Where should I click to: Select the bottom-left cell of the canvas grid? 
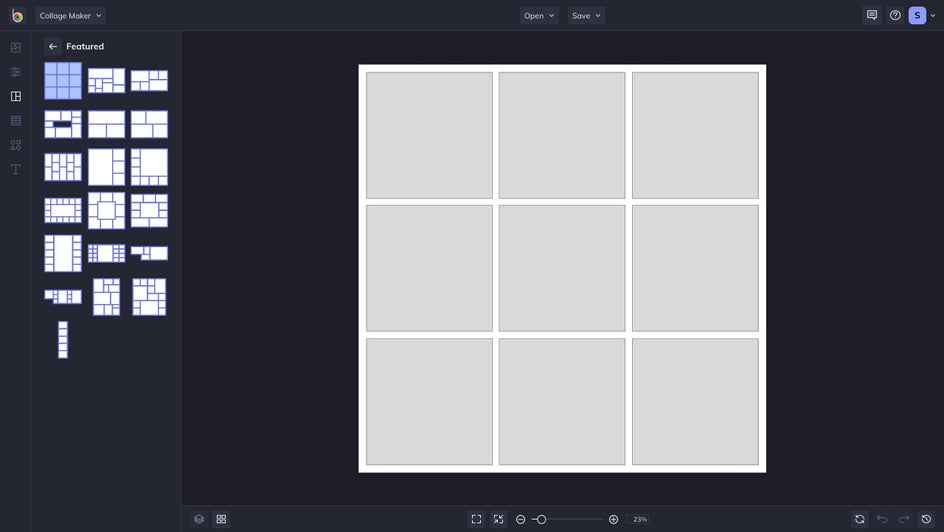tap(429, 401)
